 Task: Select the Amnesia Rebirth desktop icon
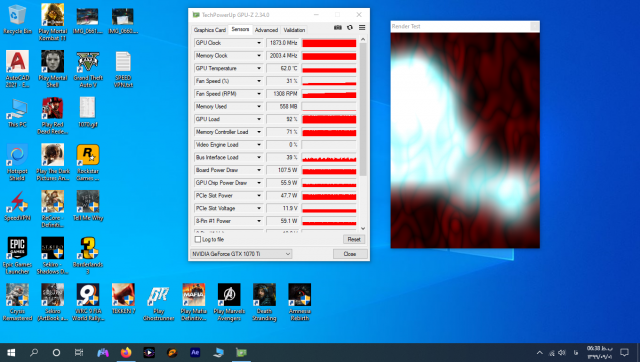pyautogui.click(x=300, y=302)
